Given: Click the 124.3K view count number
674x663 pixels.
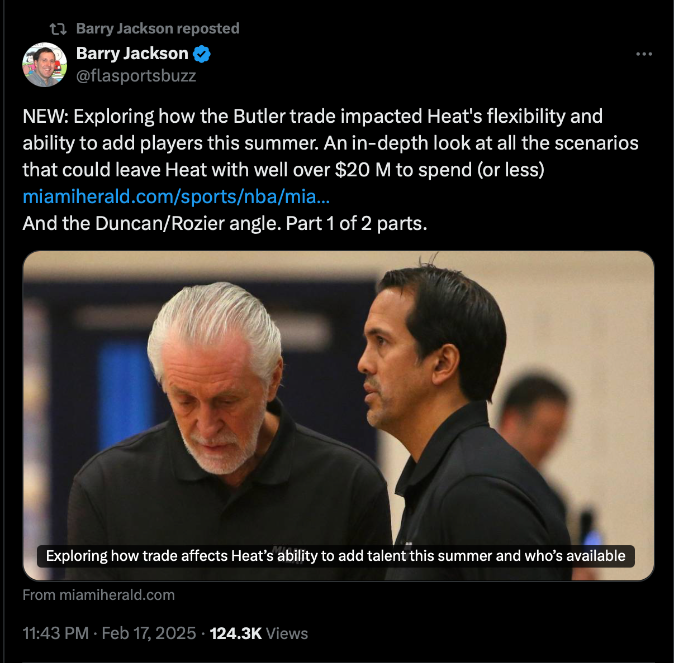Looking at the screenshot, I should coord(237,633).
